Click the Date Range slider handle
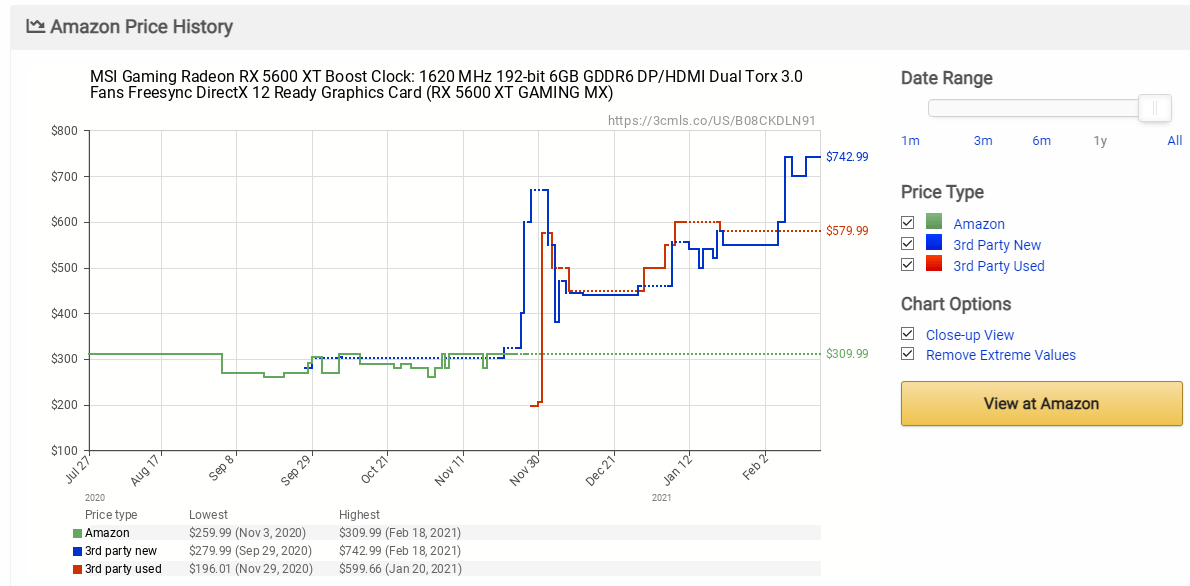The width and height of the screenshot is (1190, 586). (x=1154, y=109)
